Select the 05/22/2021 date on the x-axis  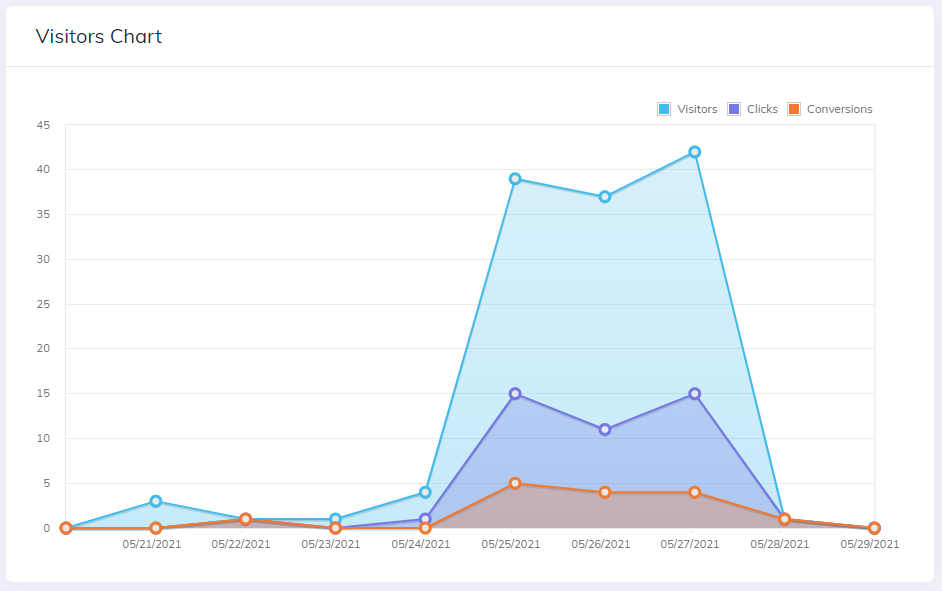[x=240, y=544]
